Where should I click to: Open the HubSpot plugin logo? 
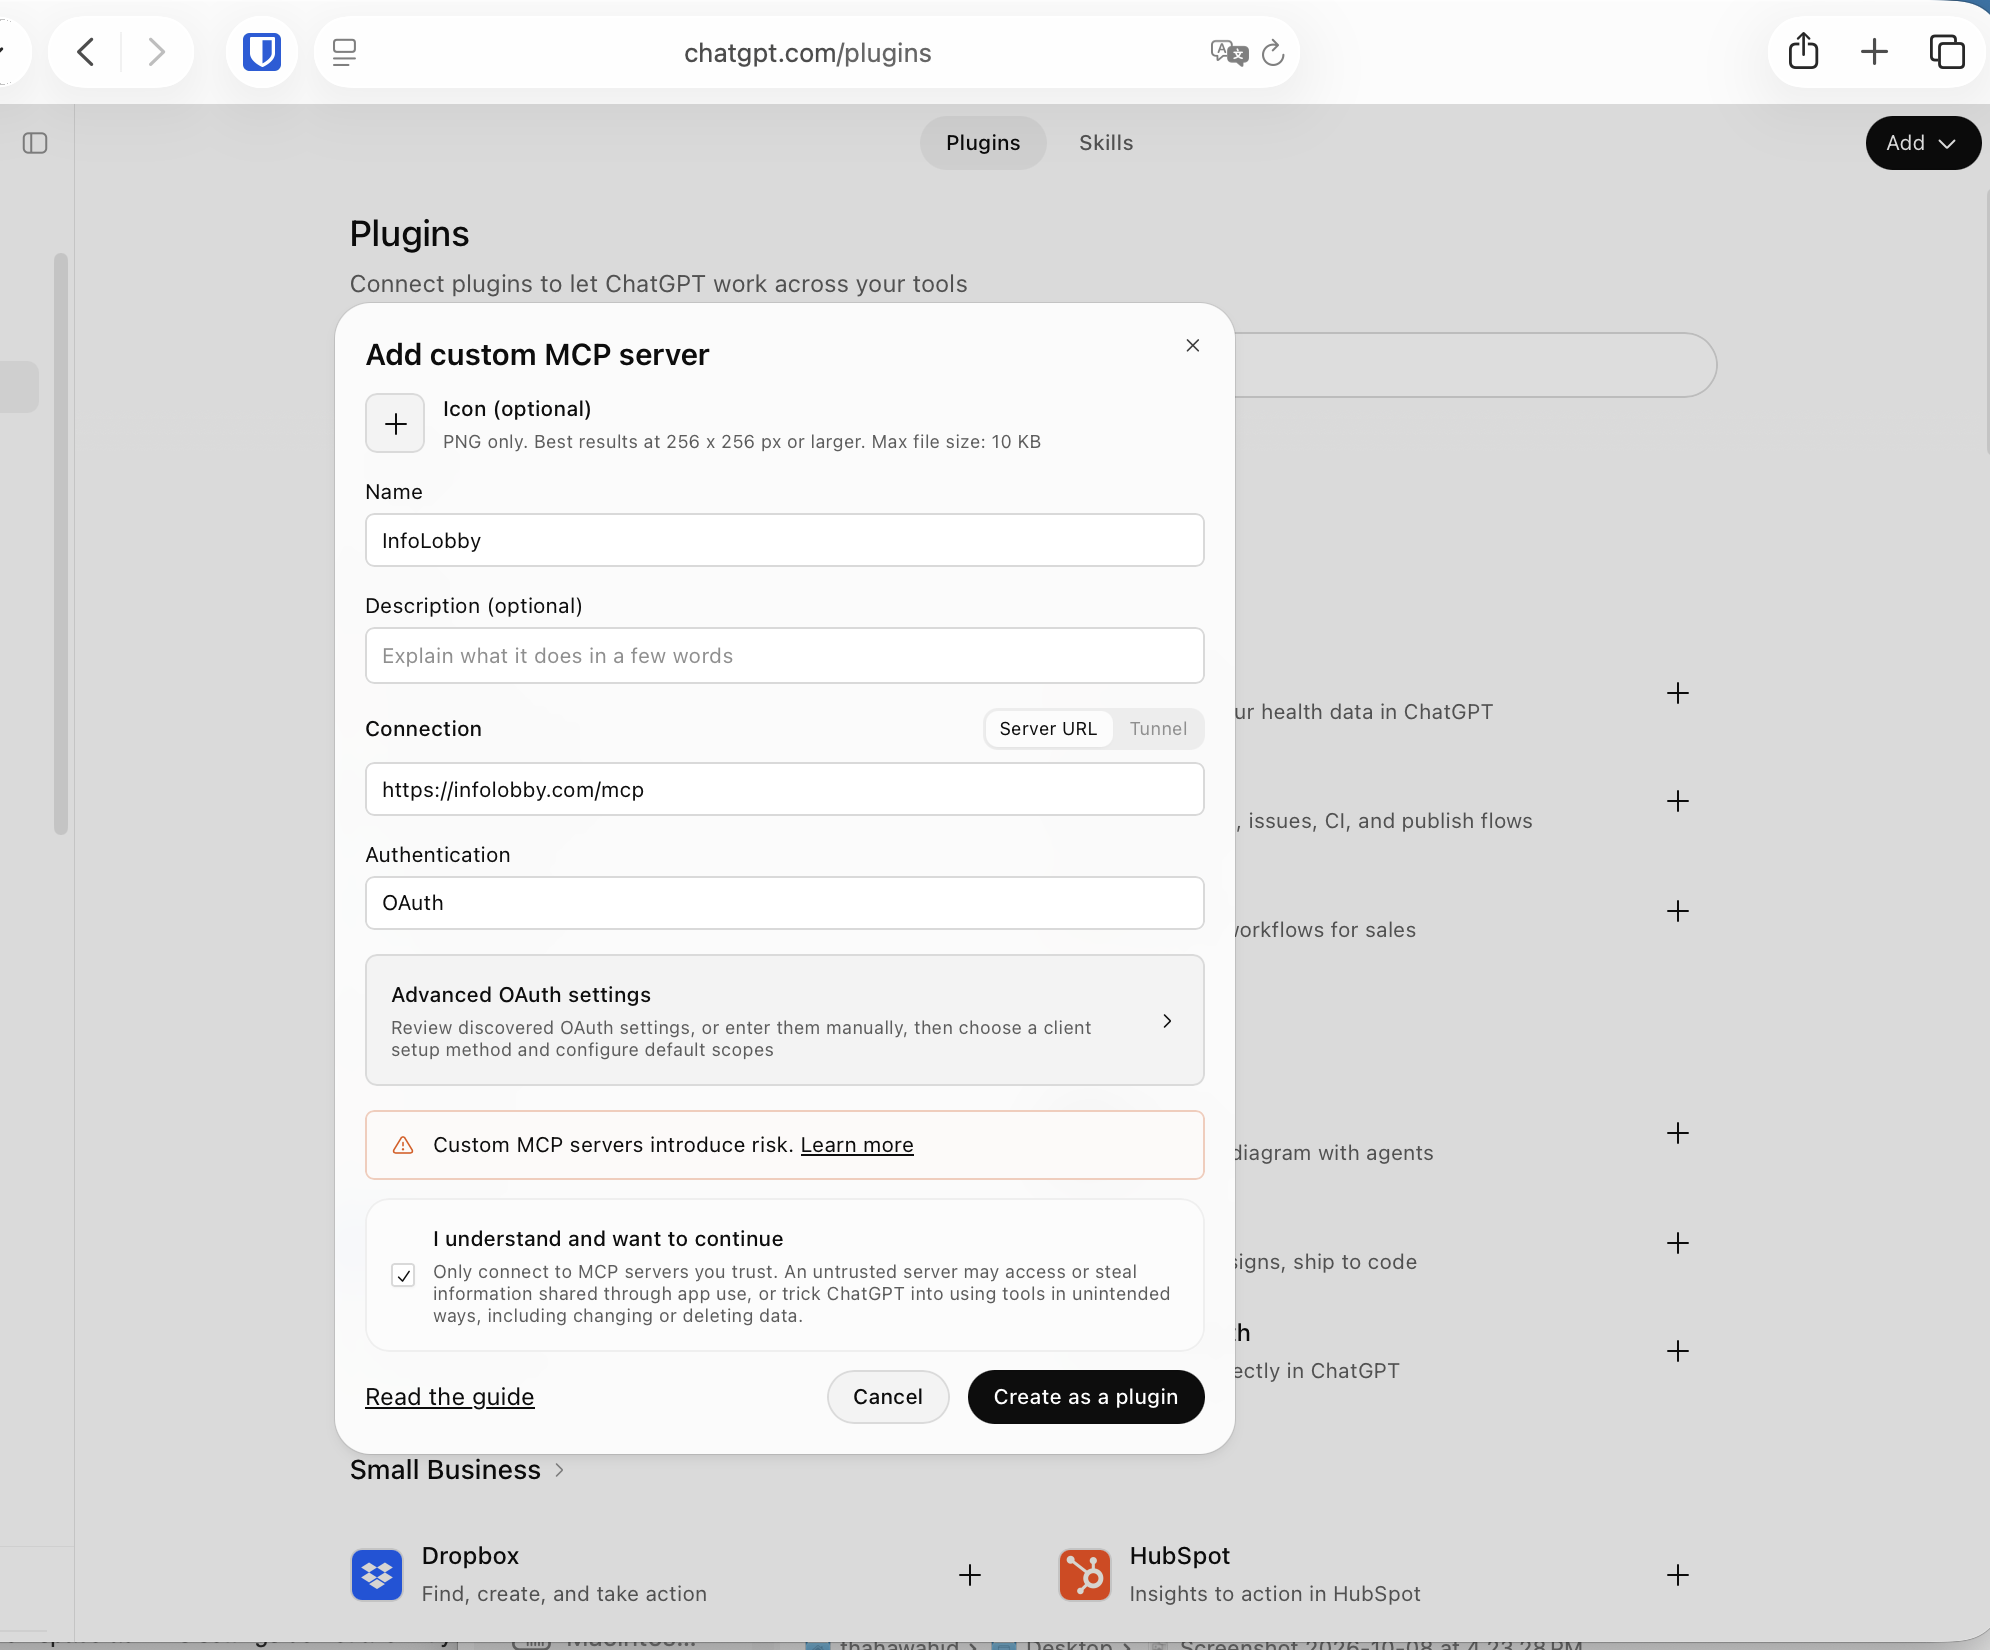pos(1085,1575)
